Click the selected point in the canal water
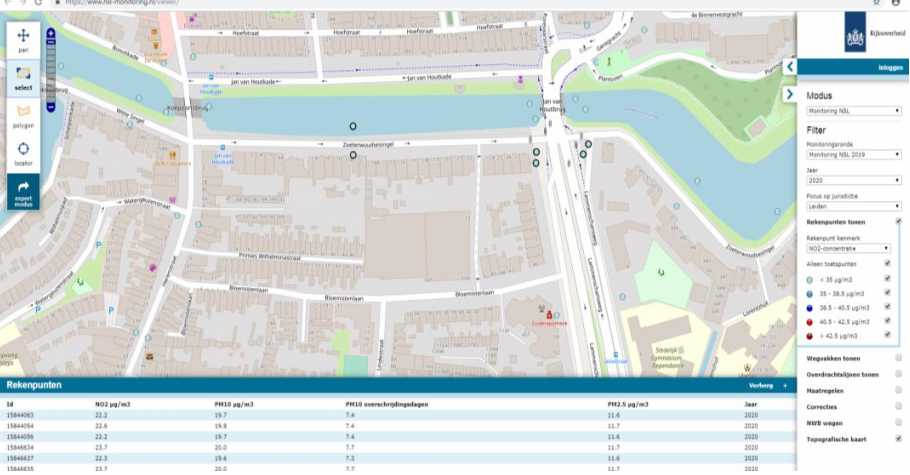Screen dimensions: 910x475 coord(352,126)
